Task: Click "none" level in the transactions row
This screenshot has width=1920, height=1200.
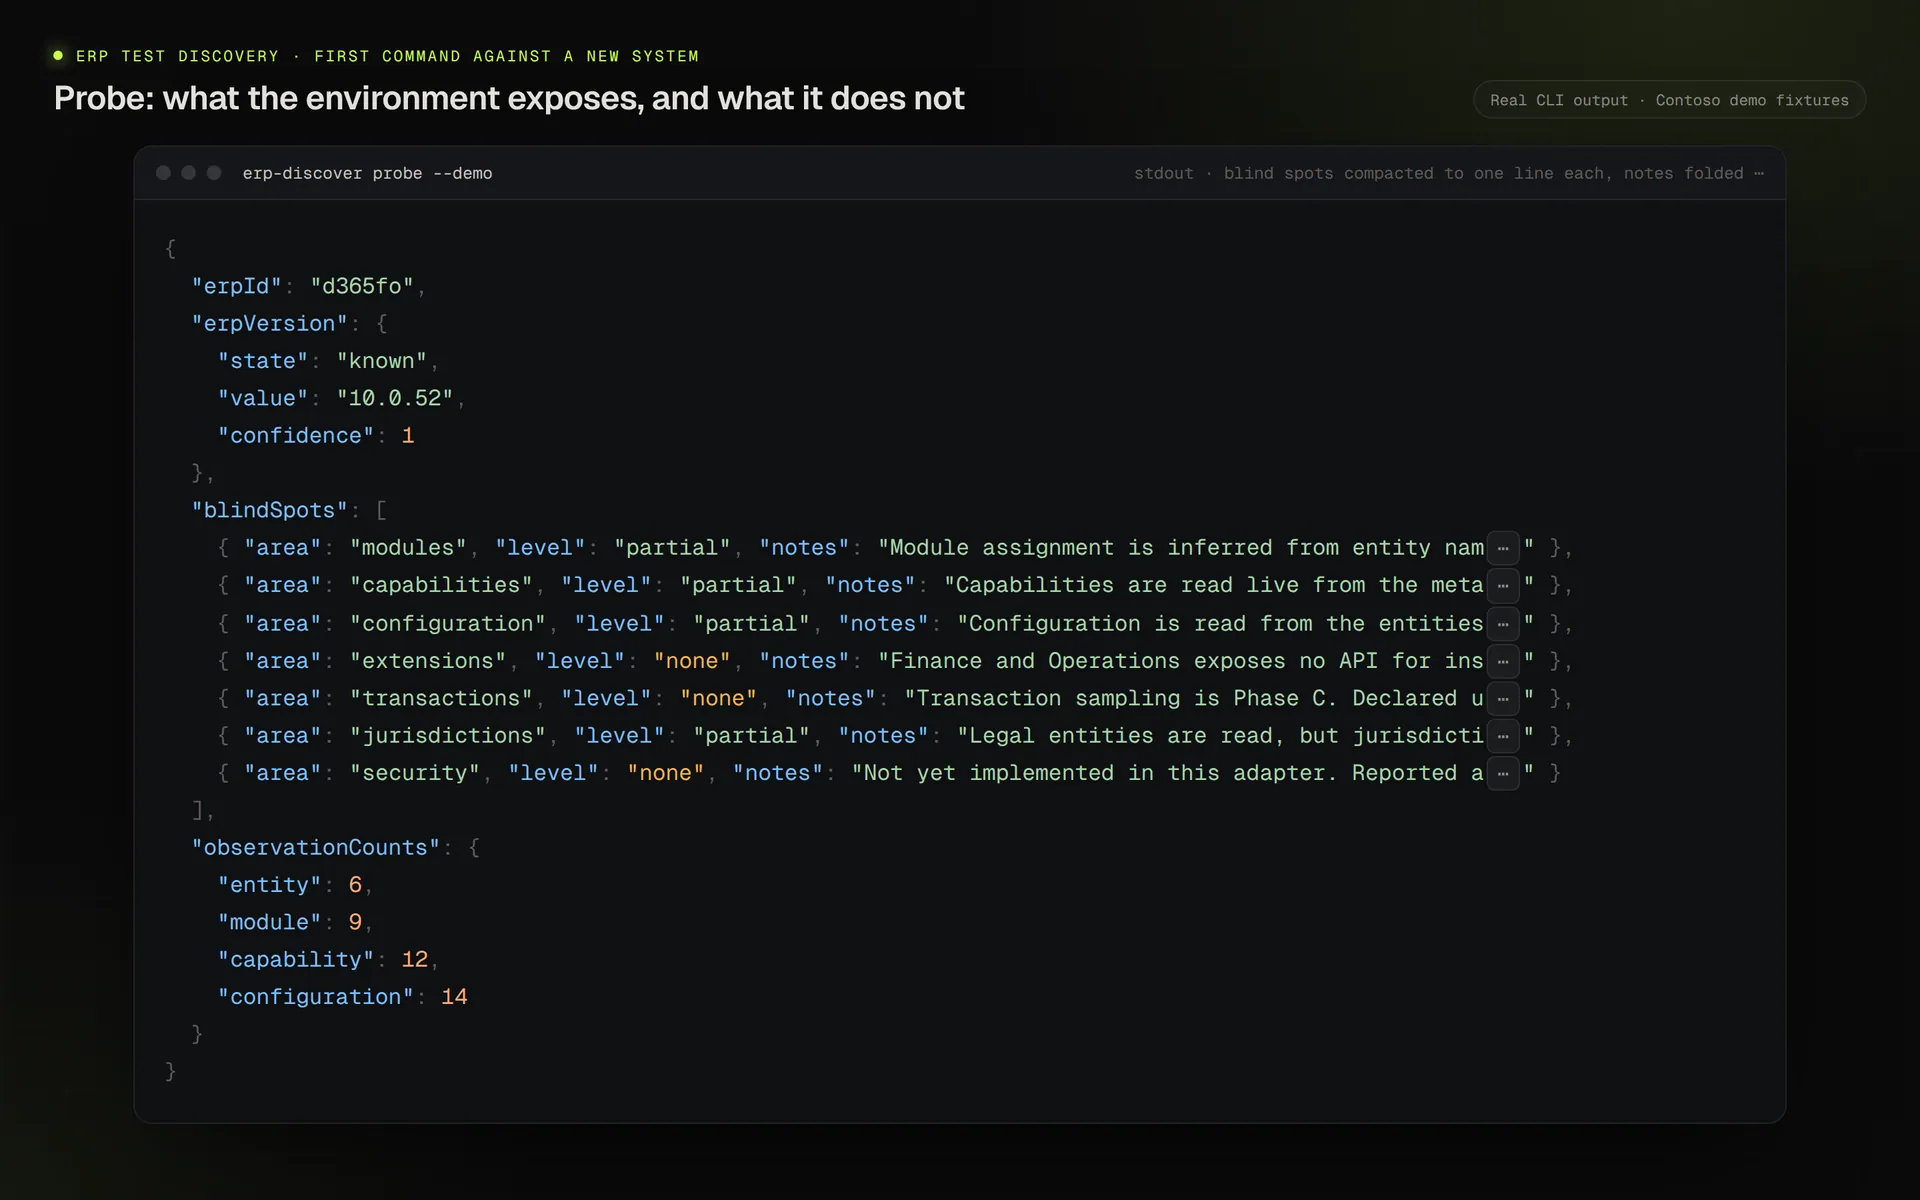Action: pyautogui.click(x=718, y=698)
